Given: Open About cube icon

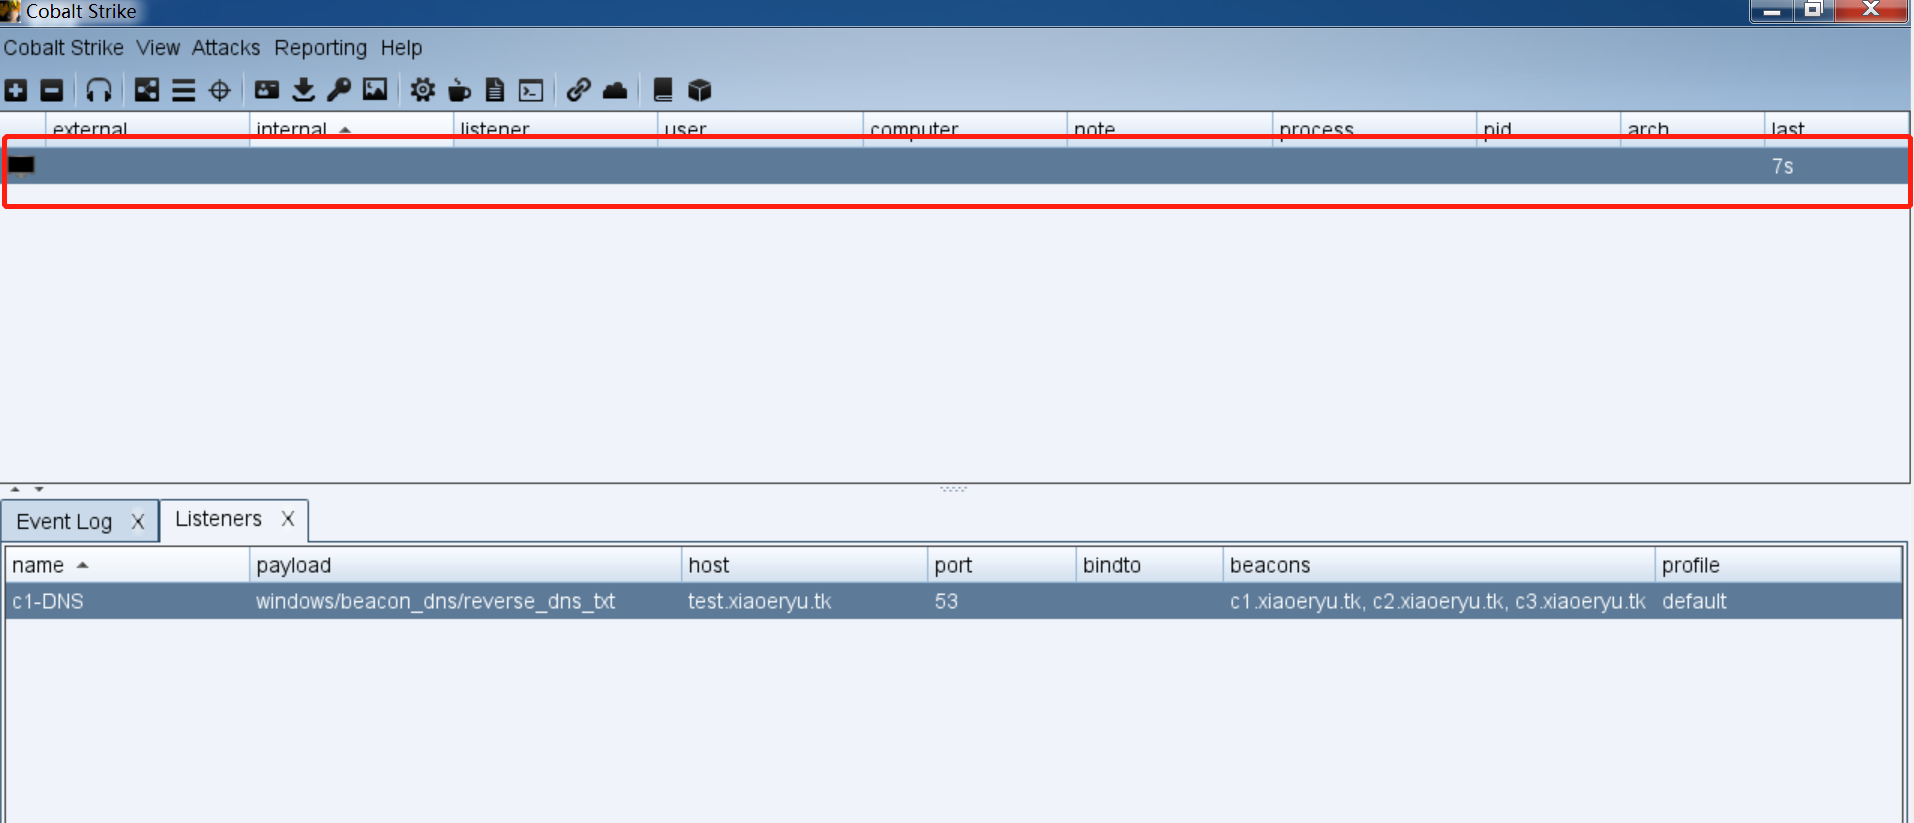Looking at the screenshot, I should [x=700, y=91].
